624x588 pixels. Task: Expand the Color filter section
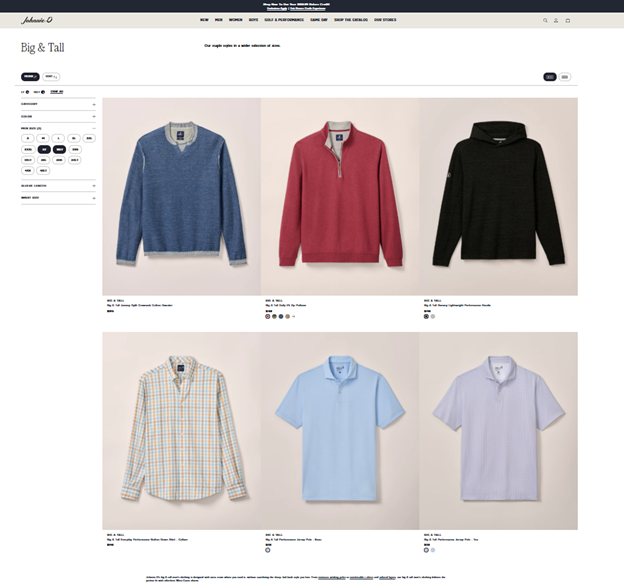(58, 116)
